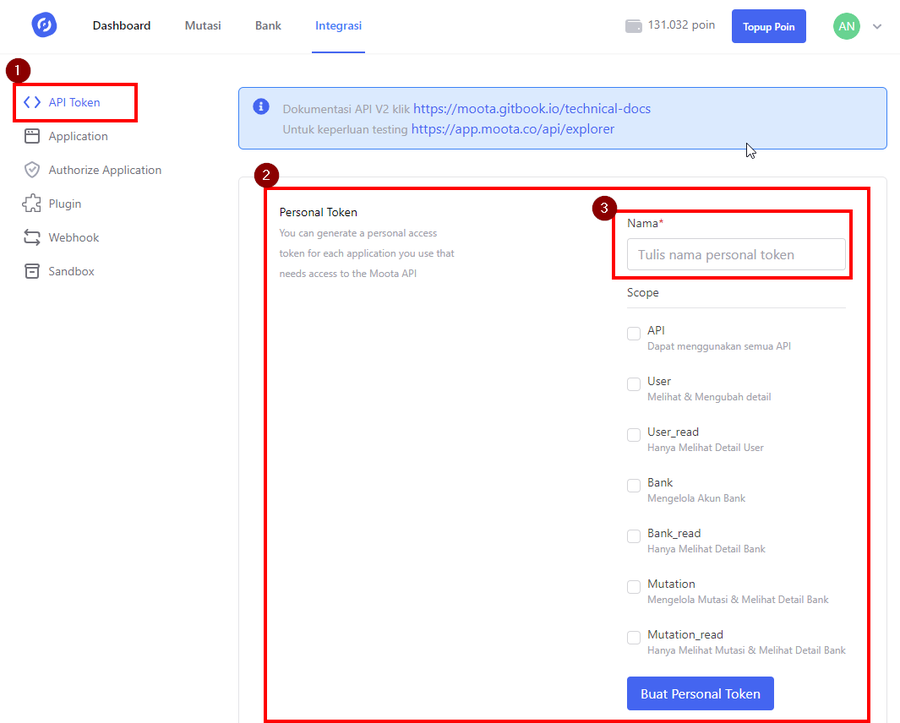This screenshot has width=900, height=723.
Task: Click the Application window icon in sidebar
Action: click(x=32, y=136)
